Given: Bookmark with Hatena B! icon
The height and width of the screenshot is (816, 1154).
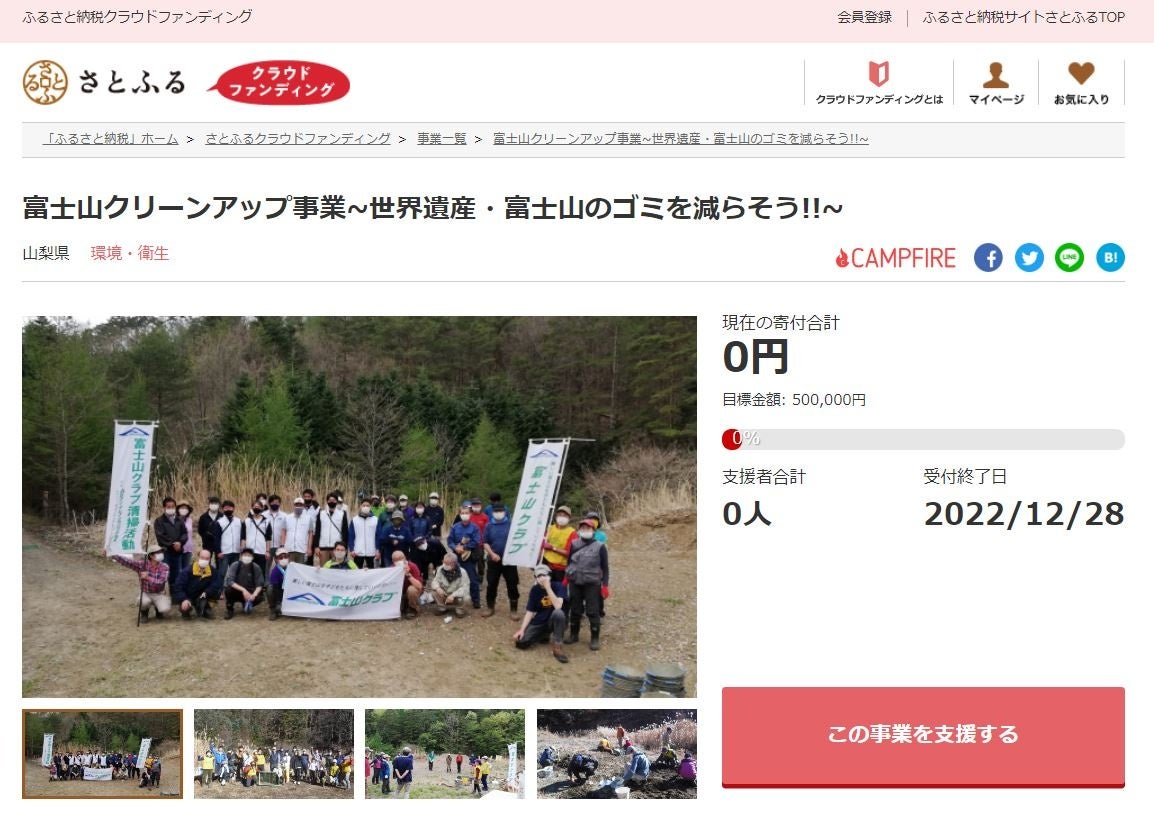Looking at the screenshot, I should point(1111,258).
